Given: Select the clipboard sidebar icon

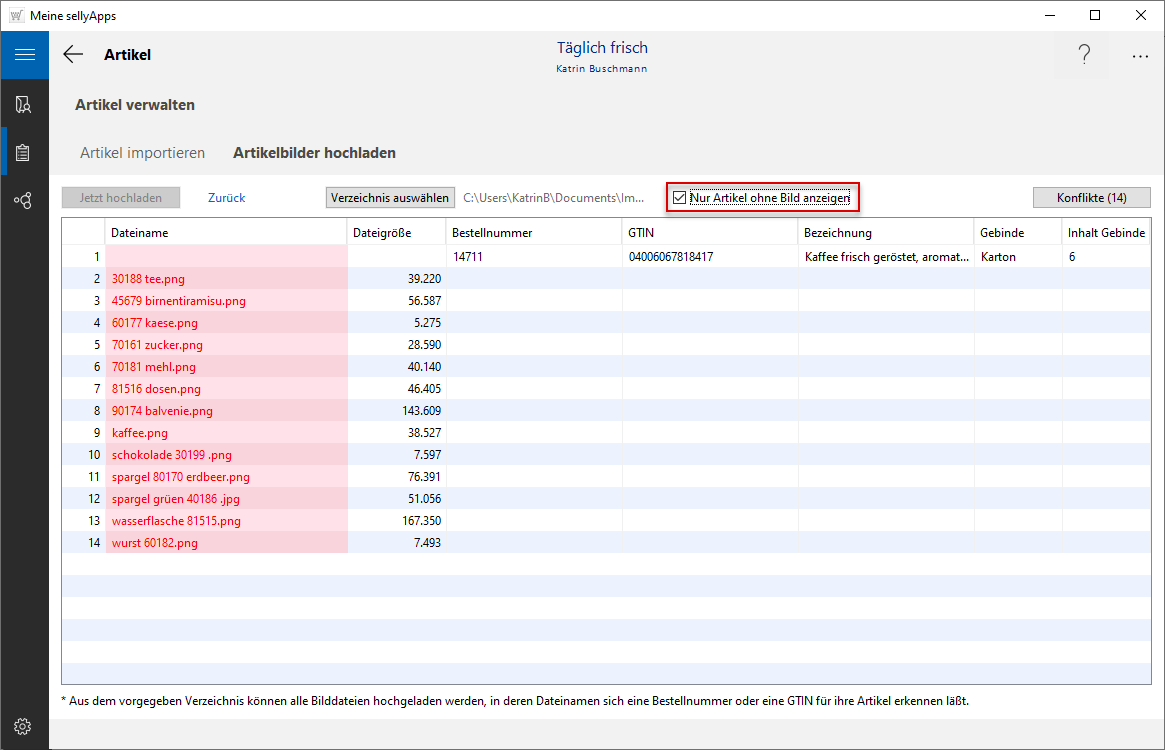Looking at the screenshot, I should tap(24, 153).
